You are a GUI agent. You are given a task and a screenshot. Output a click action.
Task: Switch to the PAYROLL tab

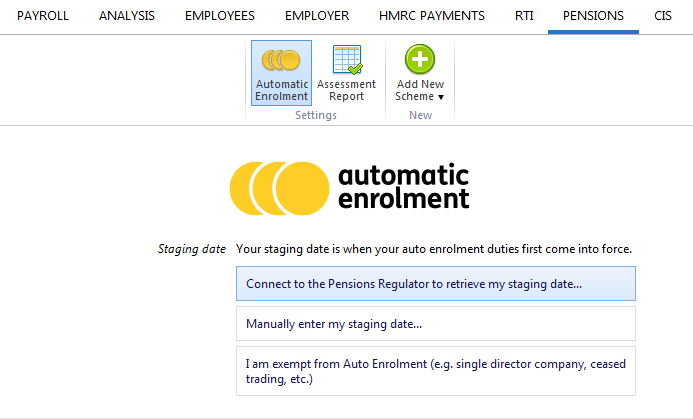[43, 16]
